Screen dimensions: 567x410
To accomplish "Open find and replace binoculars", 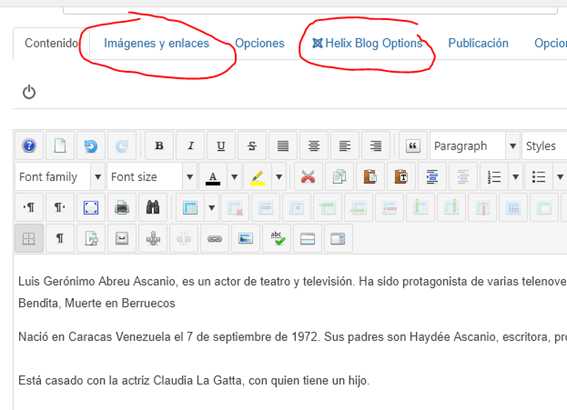I will (153, 208).
